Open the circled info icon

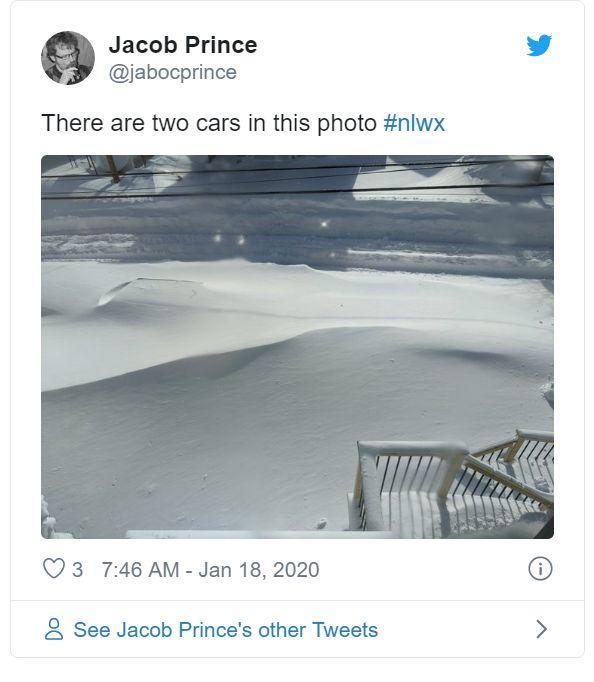coord(540,568)
